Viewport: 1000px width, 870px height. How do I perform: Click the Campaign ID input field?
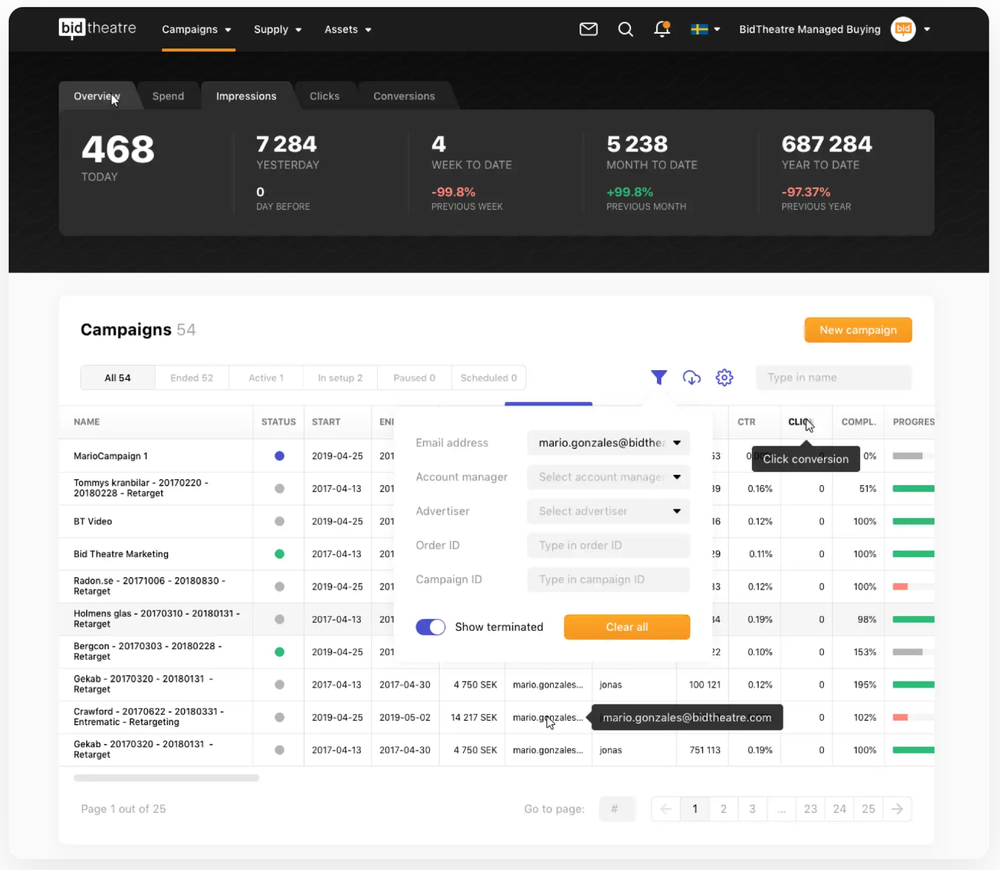608,579
